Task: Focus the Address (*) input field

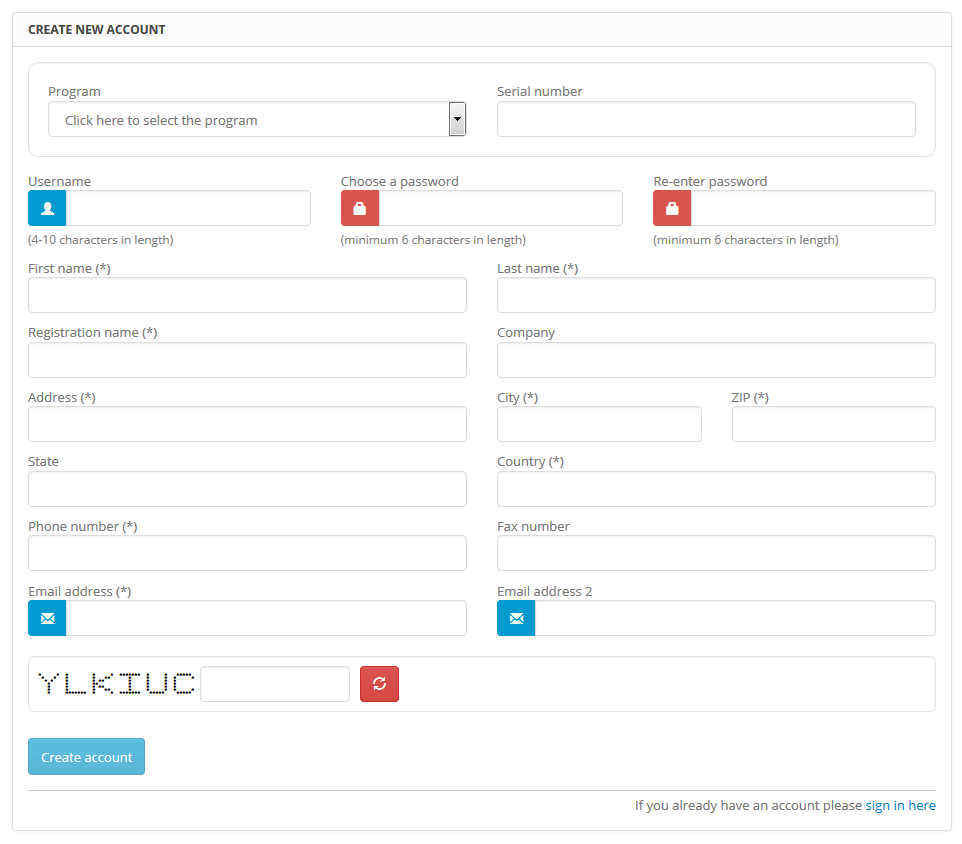Action: (x=247, y=424)
